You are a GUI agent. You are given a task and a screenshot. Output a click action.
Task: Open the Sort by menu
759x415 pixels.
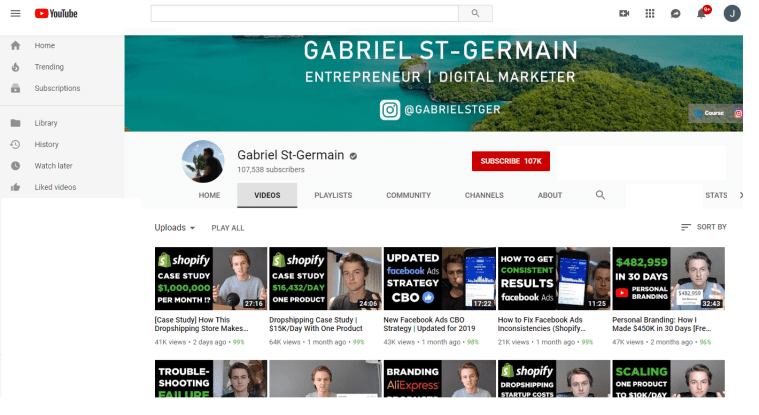tap(703, 227)
